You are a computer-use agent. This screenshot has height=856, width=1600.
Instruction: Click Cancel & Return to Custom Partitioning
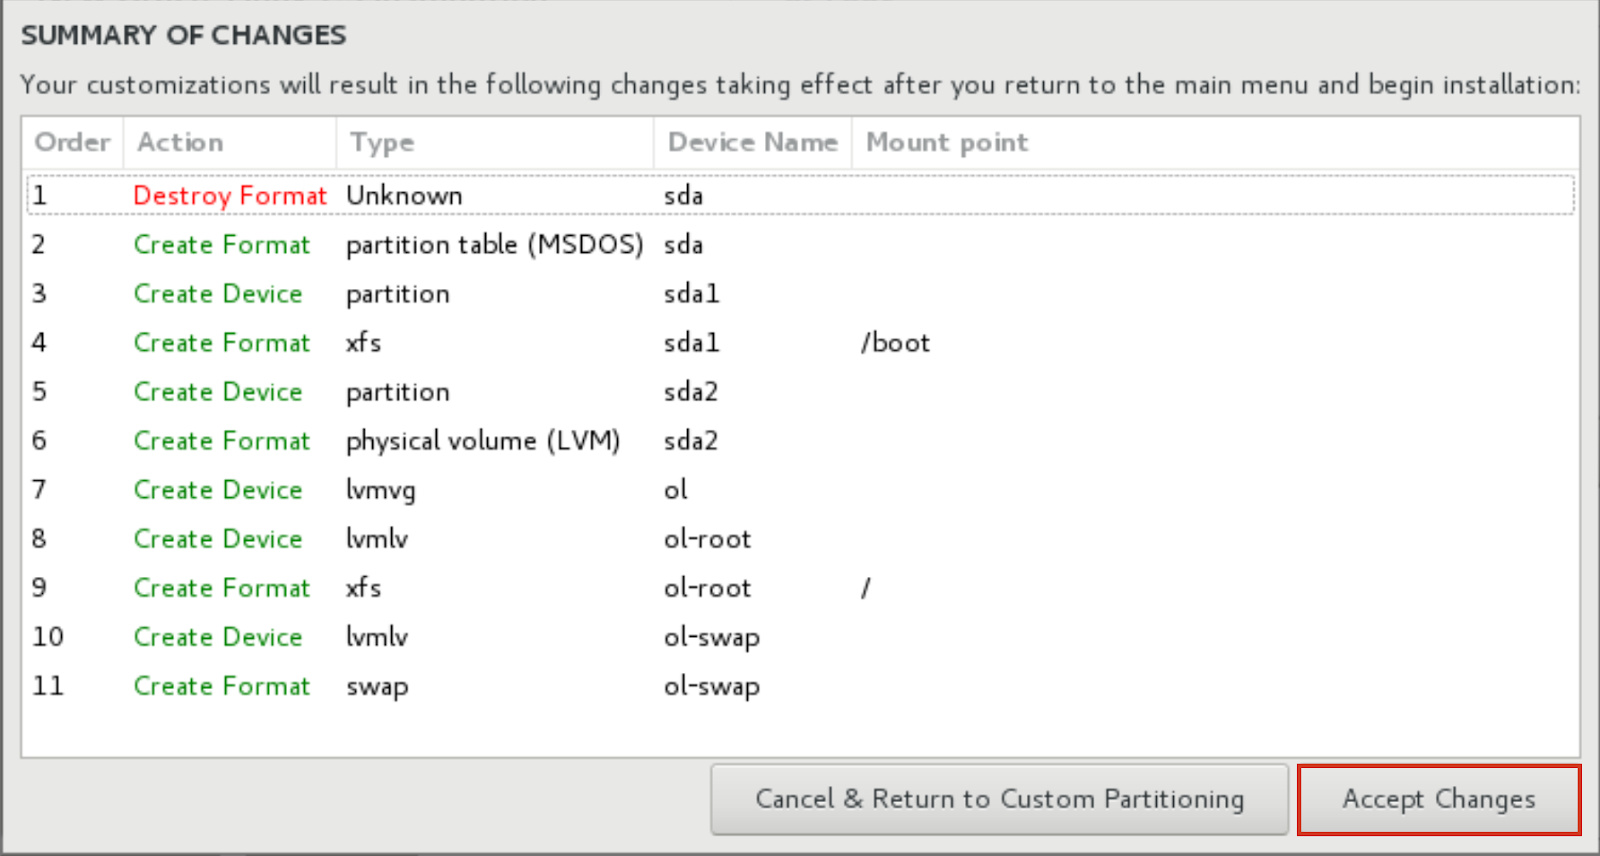pyautogui.click(x=999, y=800)
